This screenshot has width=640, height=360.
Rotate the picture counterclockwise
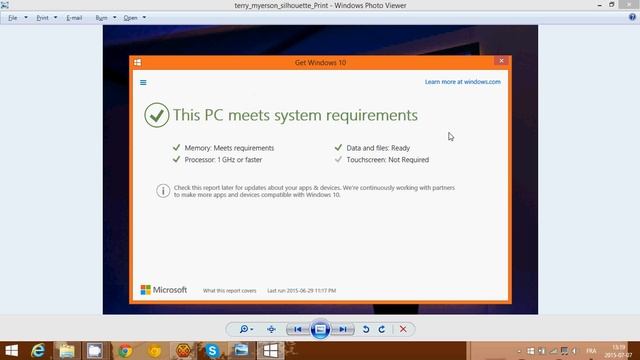(x=366, y=329)
